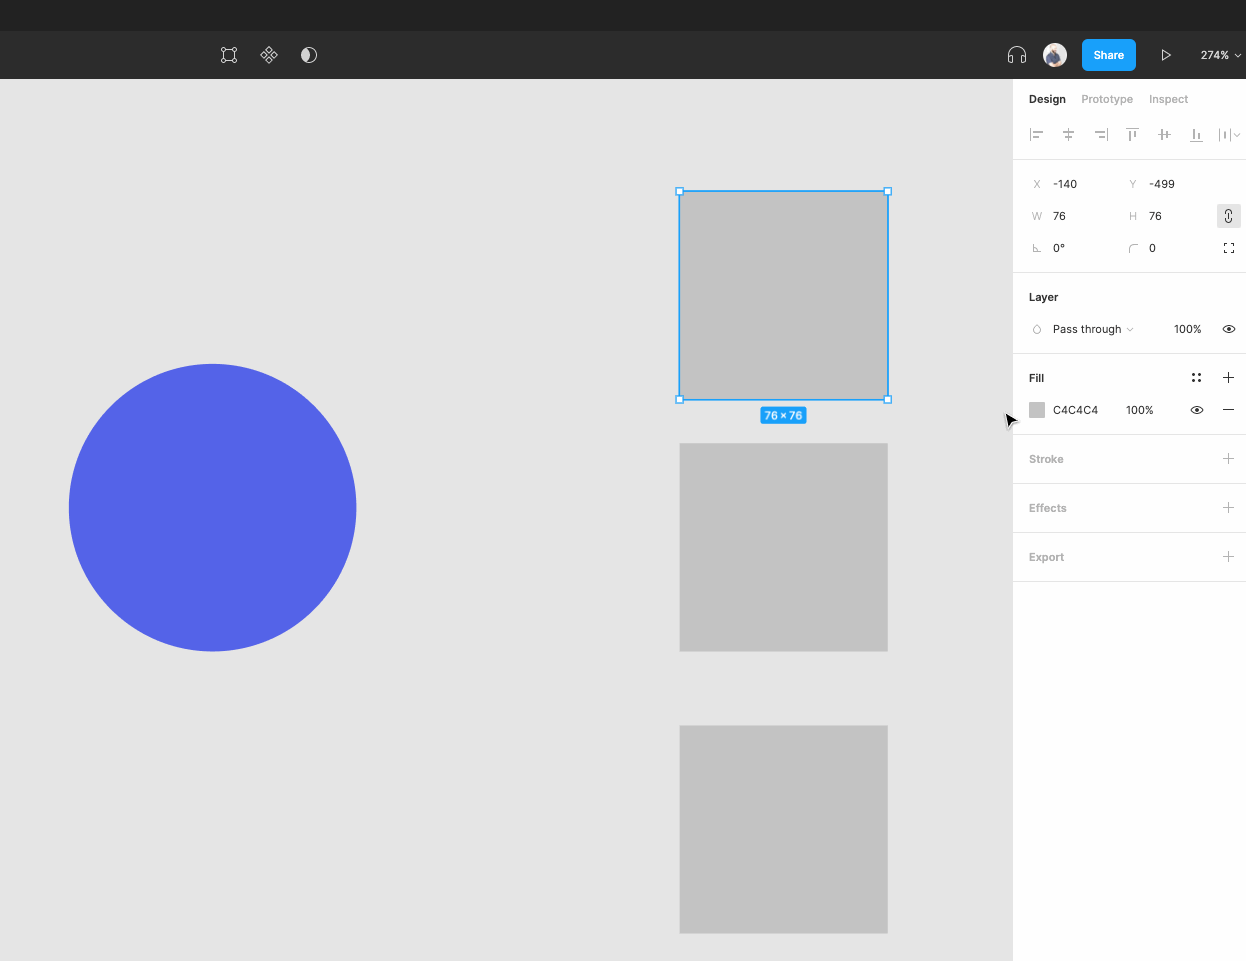Toggle layer visibility eye icon
This screenshot has width=1246, height=961.
tap(1229, 329)
